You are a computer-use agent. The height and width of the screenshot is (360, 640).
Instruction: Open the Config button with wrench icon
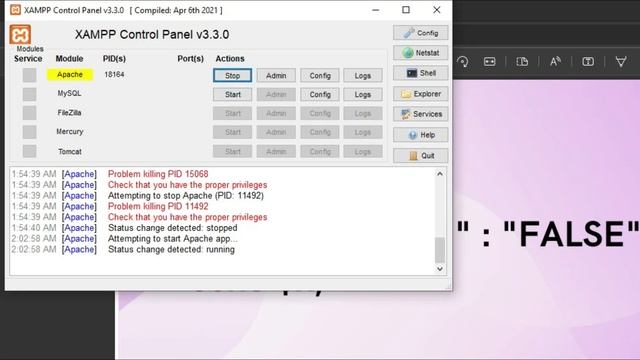pyautogui.click(x=420, y=33)
